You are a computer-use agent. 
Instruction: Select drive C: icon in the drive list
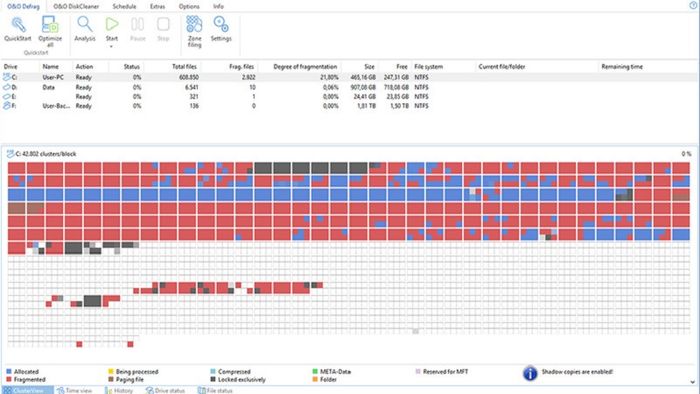pos(7,77)
